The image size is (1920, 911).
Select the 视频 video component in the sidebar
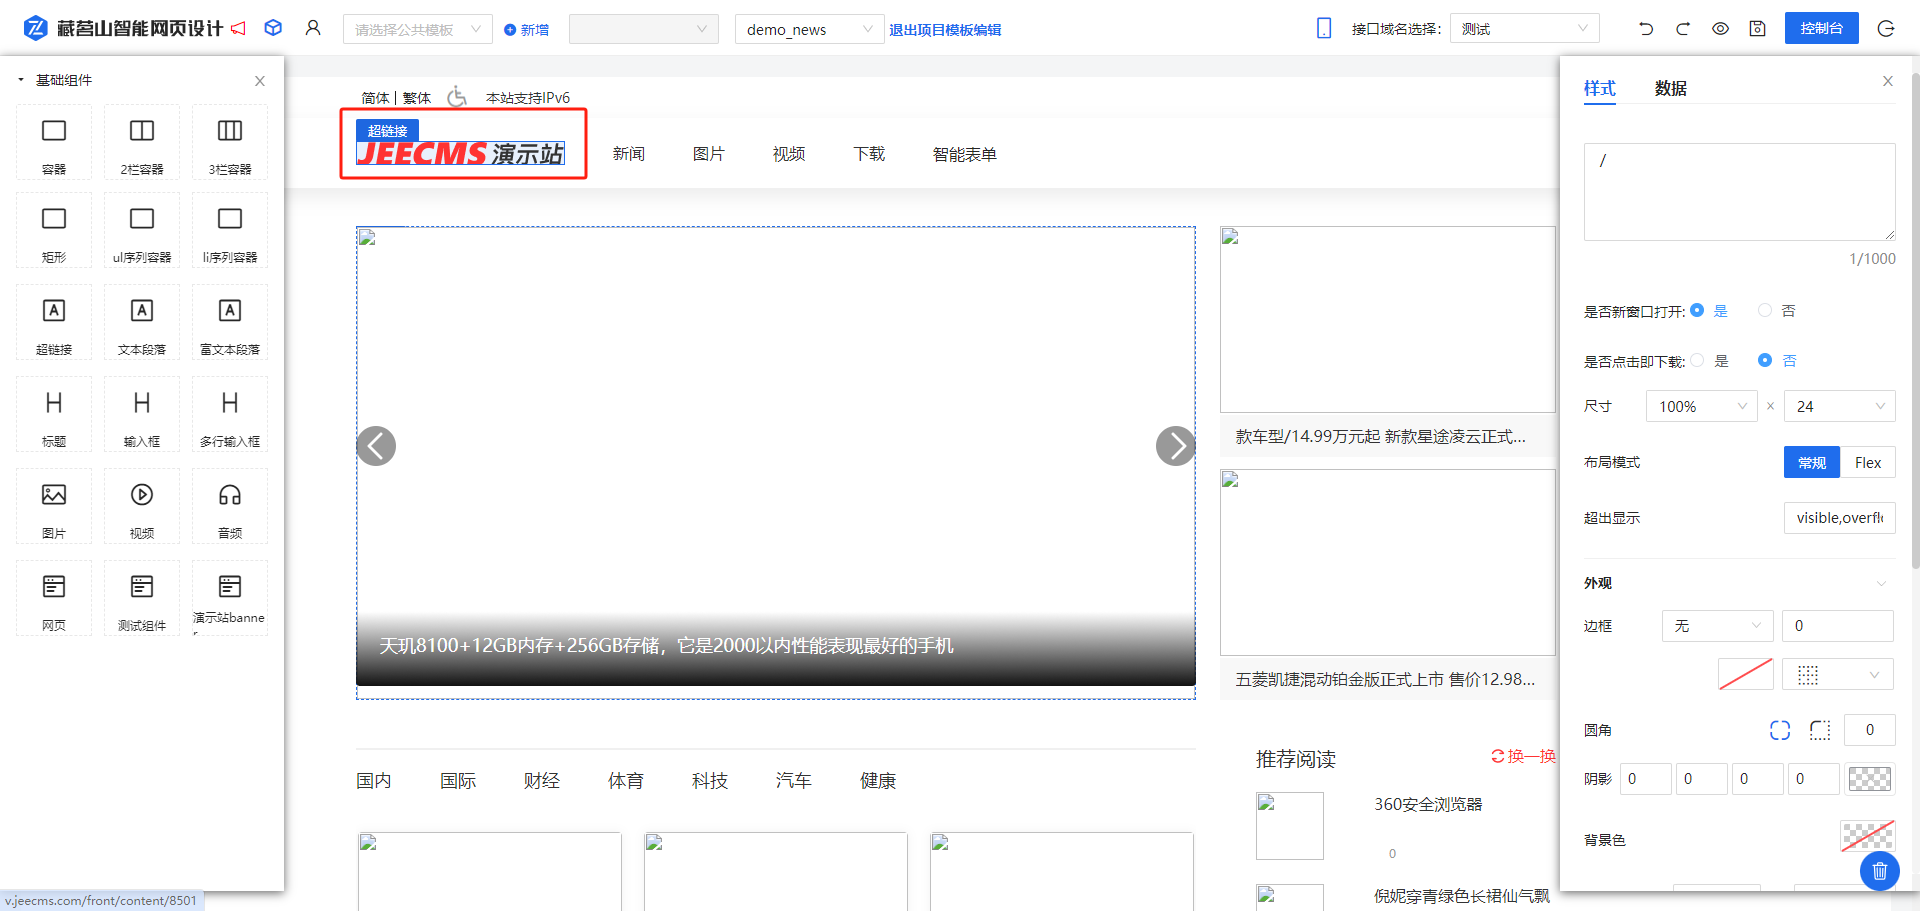142,506
